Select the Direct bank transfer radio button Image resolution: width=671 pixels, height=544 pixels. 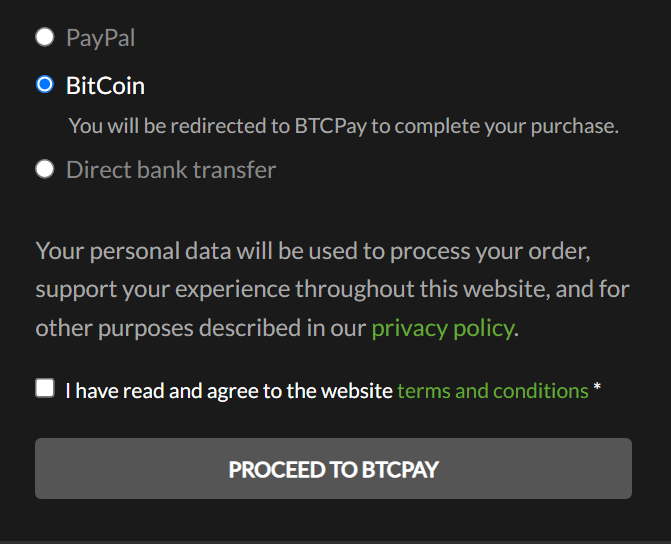coord(44,169)
